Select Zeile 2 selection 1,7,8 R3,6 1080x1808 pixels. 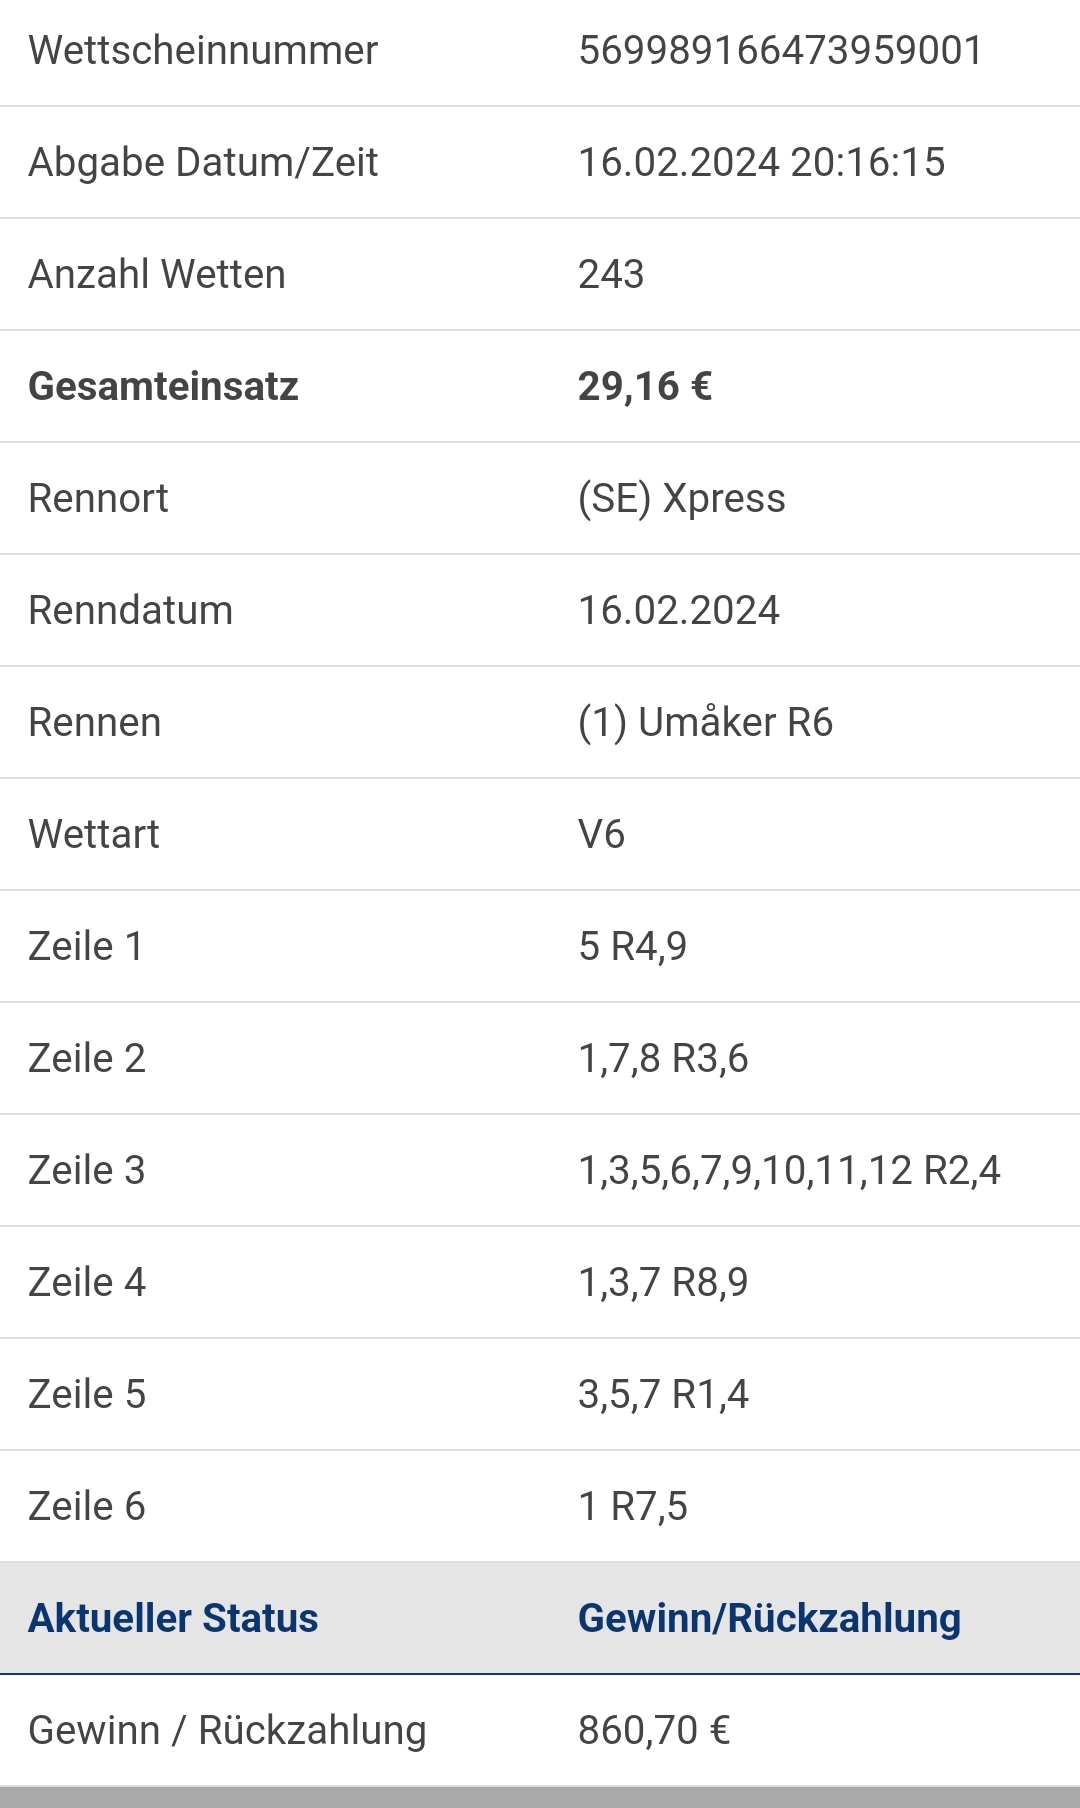point(663,1058)
